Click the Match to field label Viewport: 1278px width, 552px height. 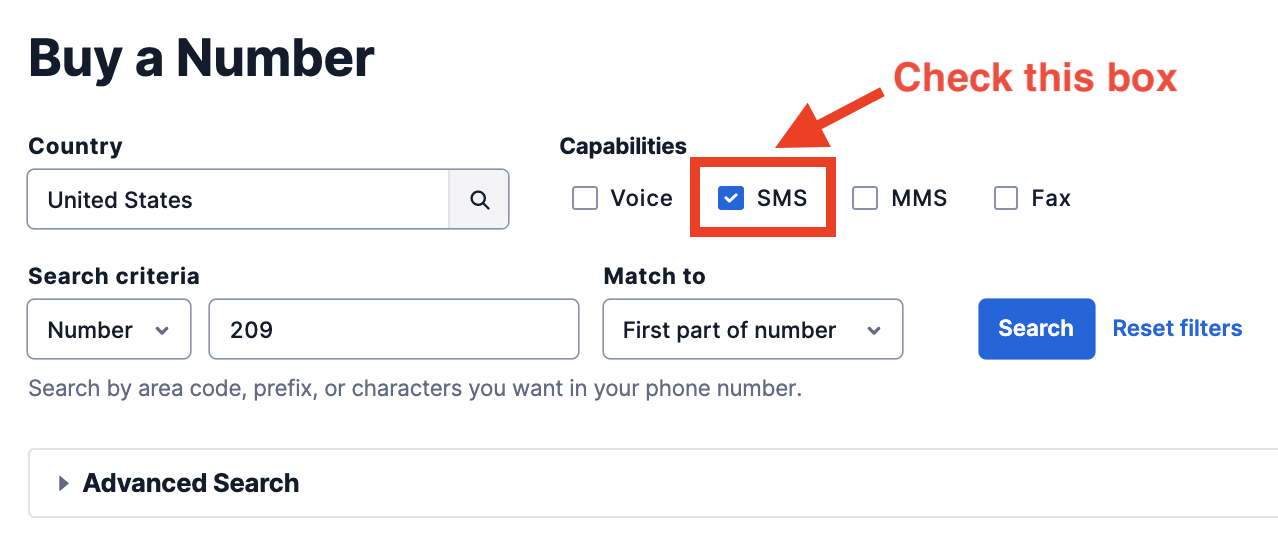[655, 276]
